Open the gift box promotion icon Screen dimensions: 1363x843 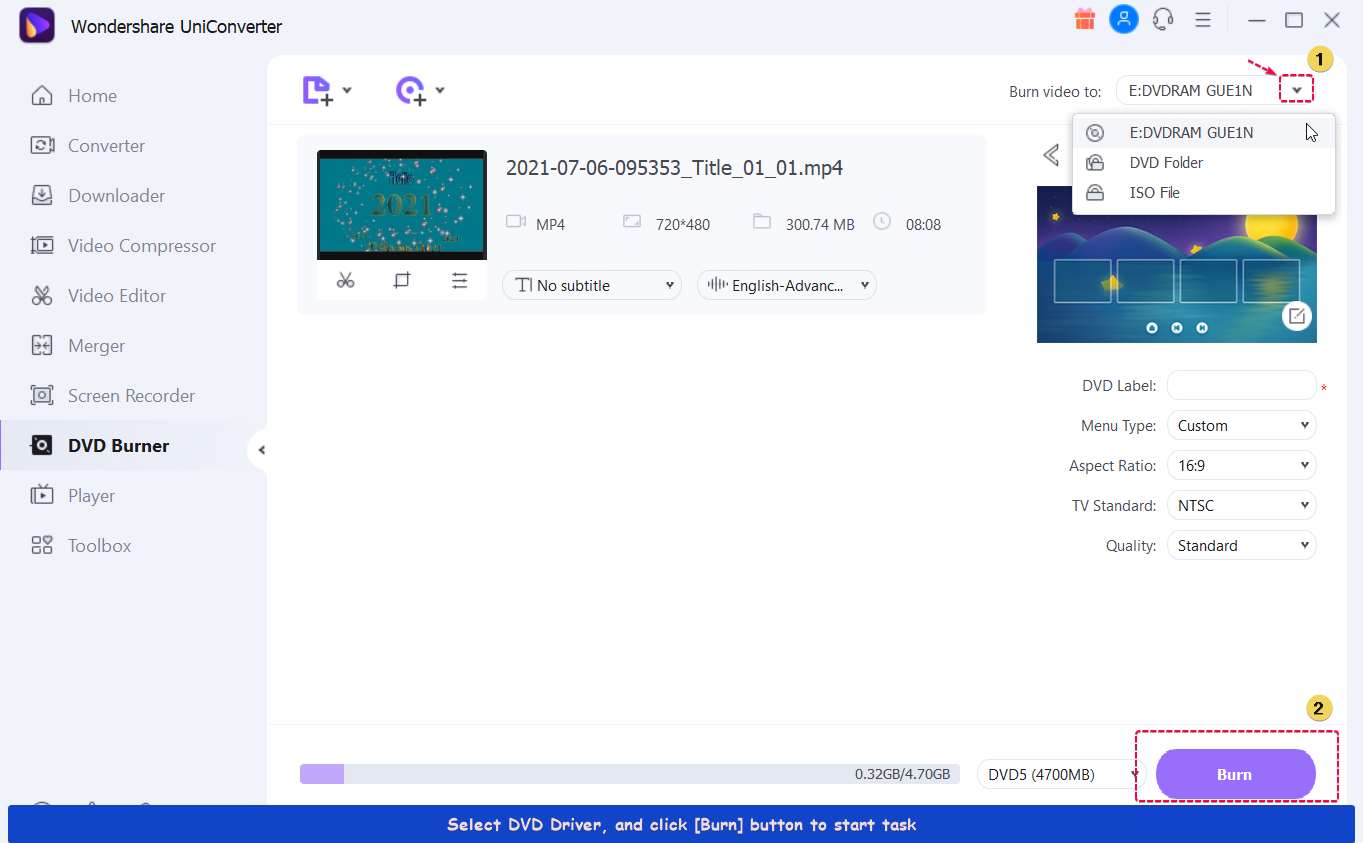[x=1084, y=19]
